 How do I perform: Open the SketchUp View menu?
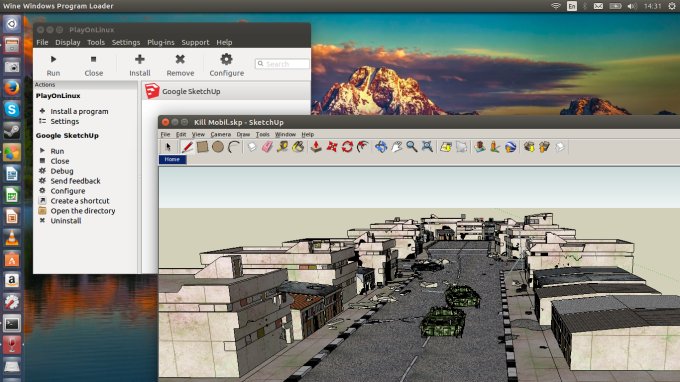198,134
